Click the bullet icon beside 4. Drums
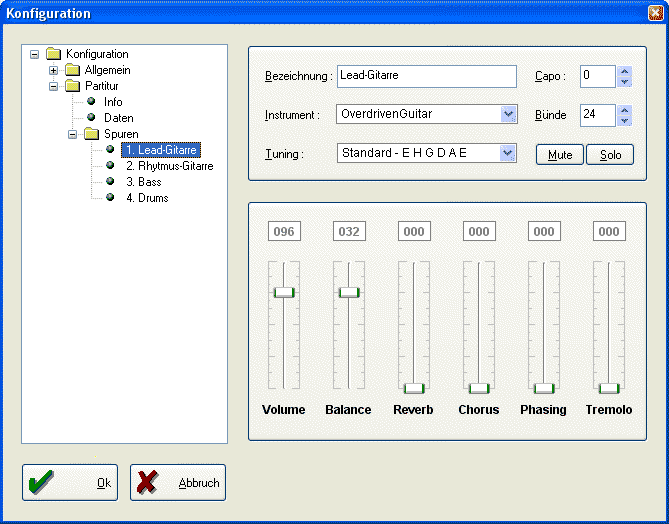This screenshot has width=669, height=524. pyautogui.click(x=111, y=198)
